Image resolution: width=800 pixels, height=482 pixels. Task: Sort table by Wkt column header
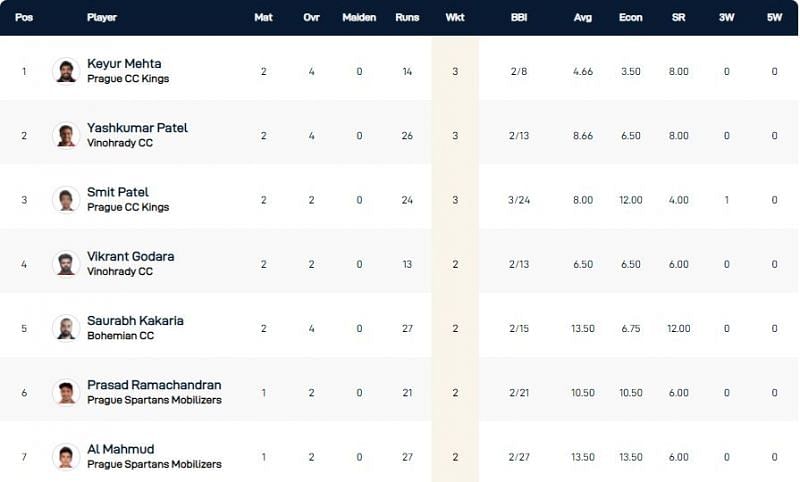[x=455, y=18]
